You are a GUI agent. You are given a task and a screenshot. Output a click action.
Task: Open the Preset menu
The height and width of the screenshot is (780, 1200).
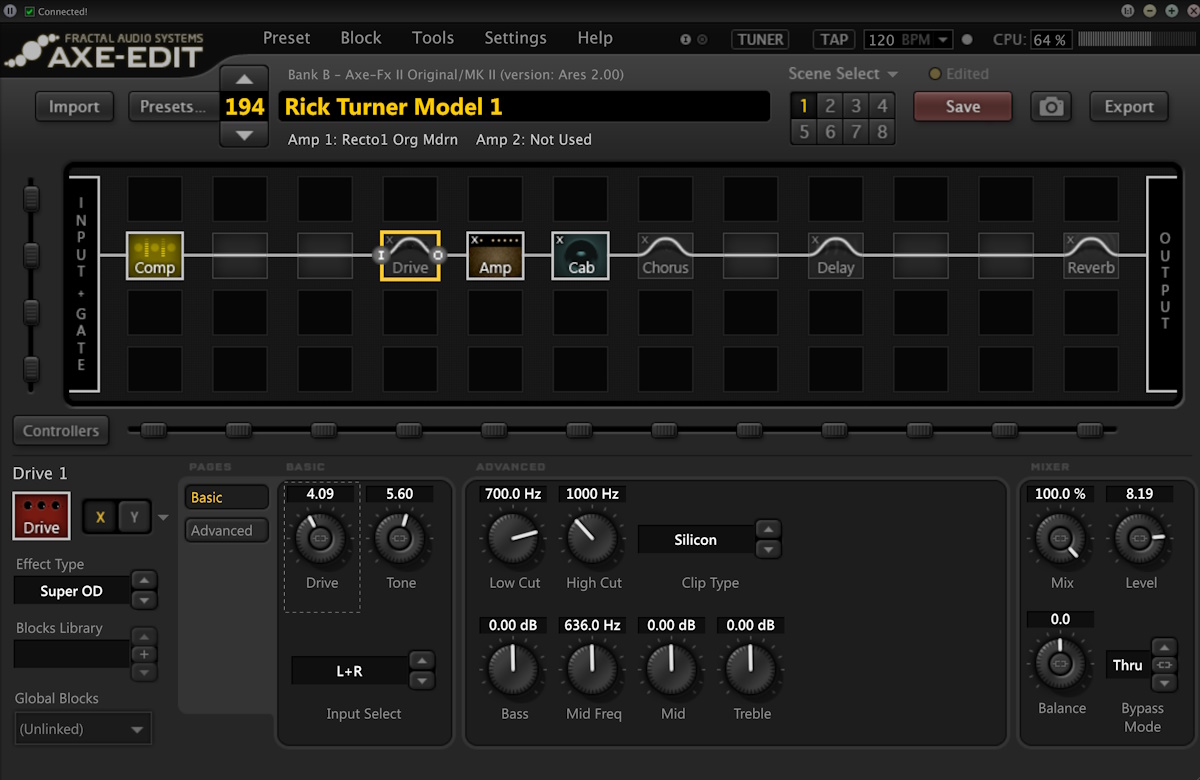click(x=286, y=38)
